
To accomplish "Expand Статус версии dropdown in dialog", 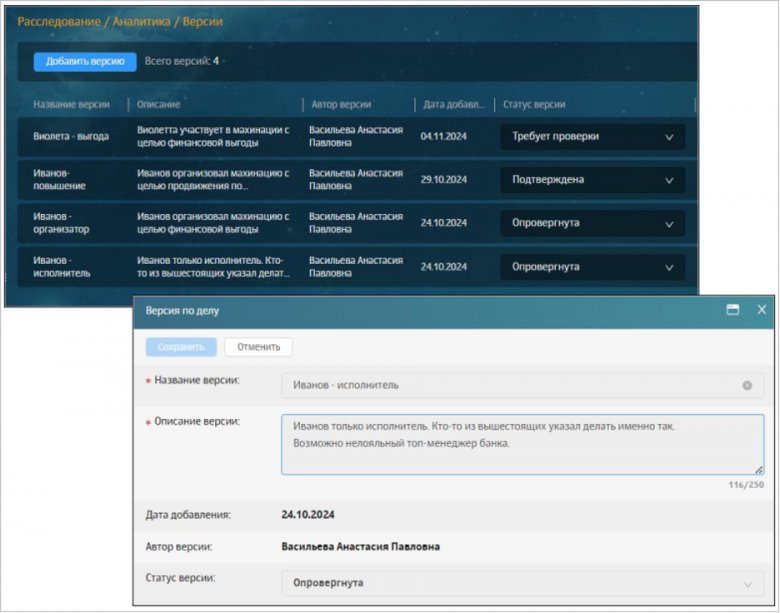I will pyautogui.click(x=522, y=583).
